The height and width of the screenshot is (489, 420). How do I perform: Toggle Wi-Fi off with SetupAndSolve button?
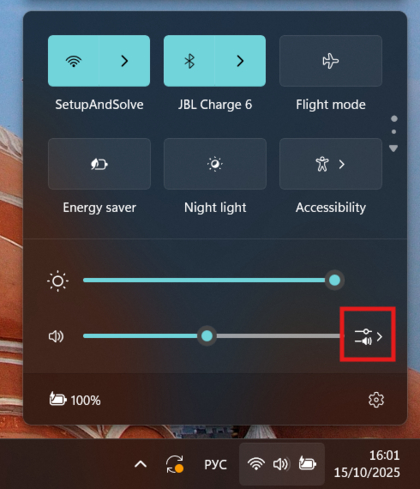(x=74, y=61)
